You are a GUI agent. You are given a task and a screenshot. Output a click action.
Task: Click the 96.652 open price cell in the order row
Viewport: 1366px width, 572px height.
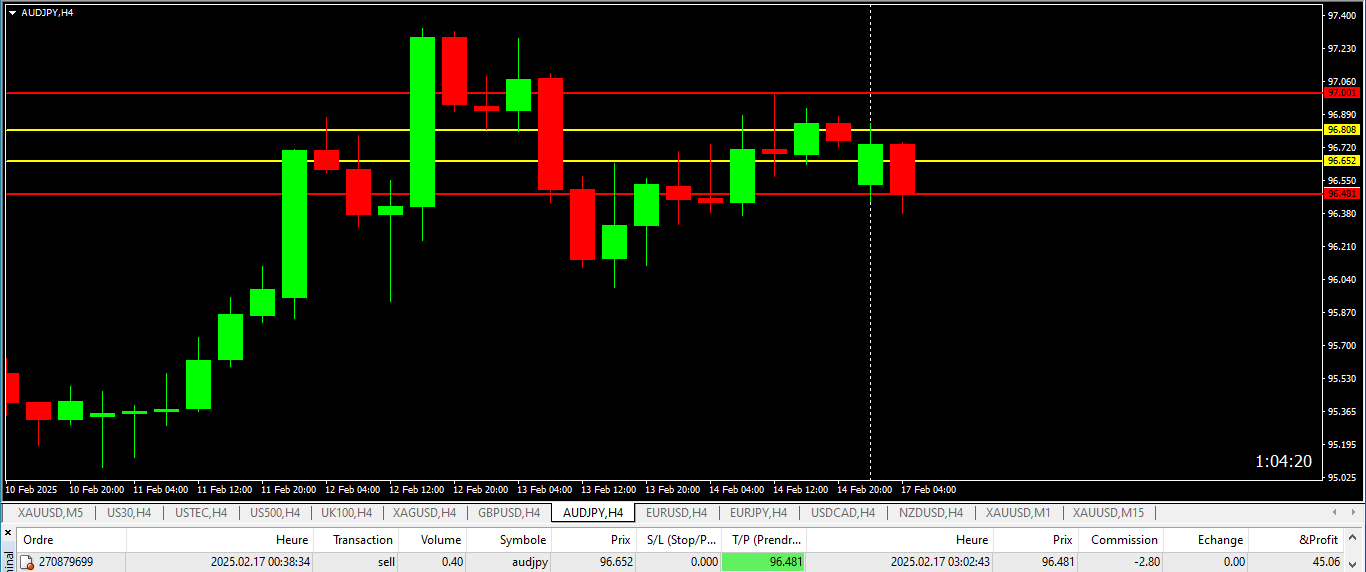pyautogui.click(x=616, y=563)
